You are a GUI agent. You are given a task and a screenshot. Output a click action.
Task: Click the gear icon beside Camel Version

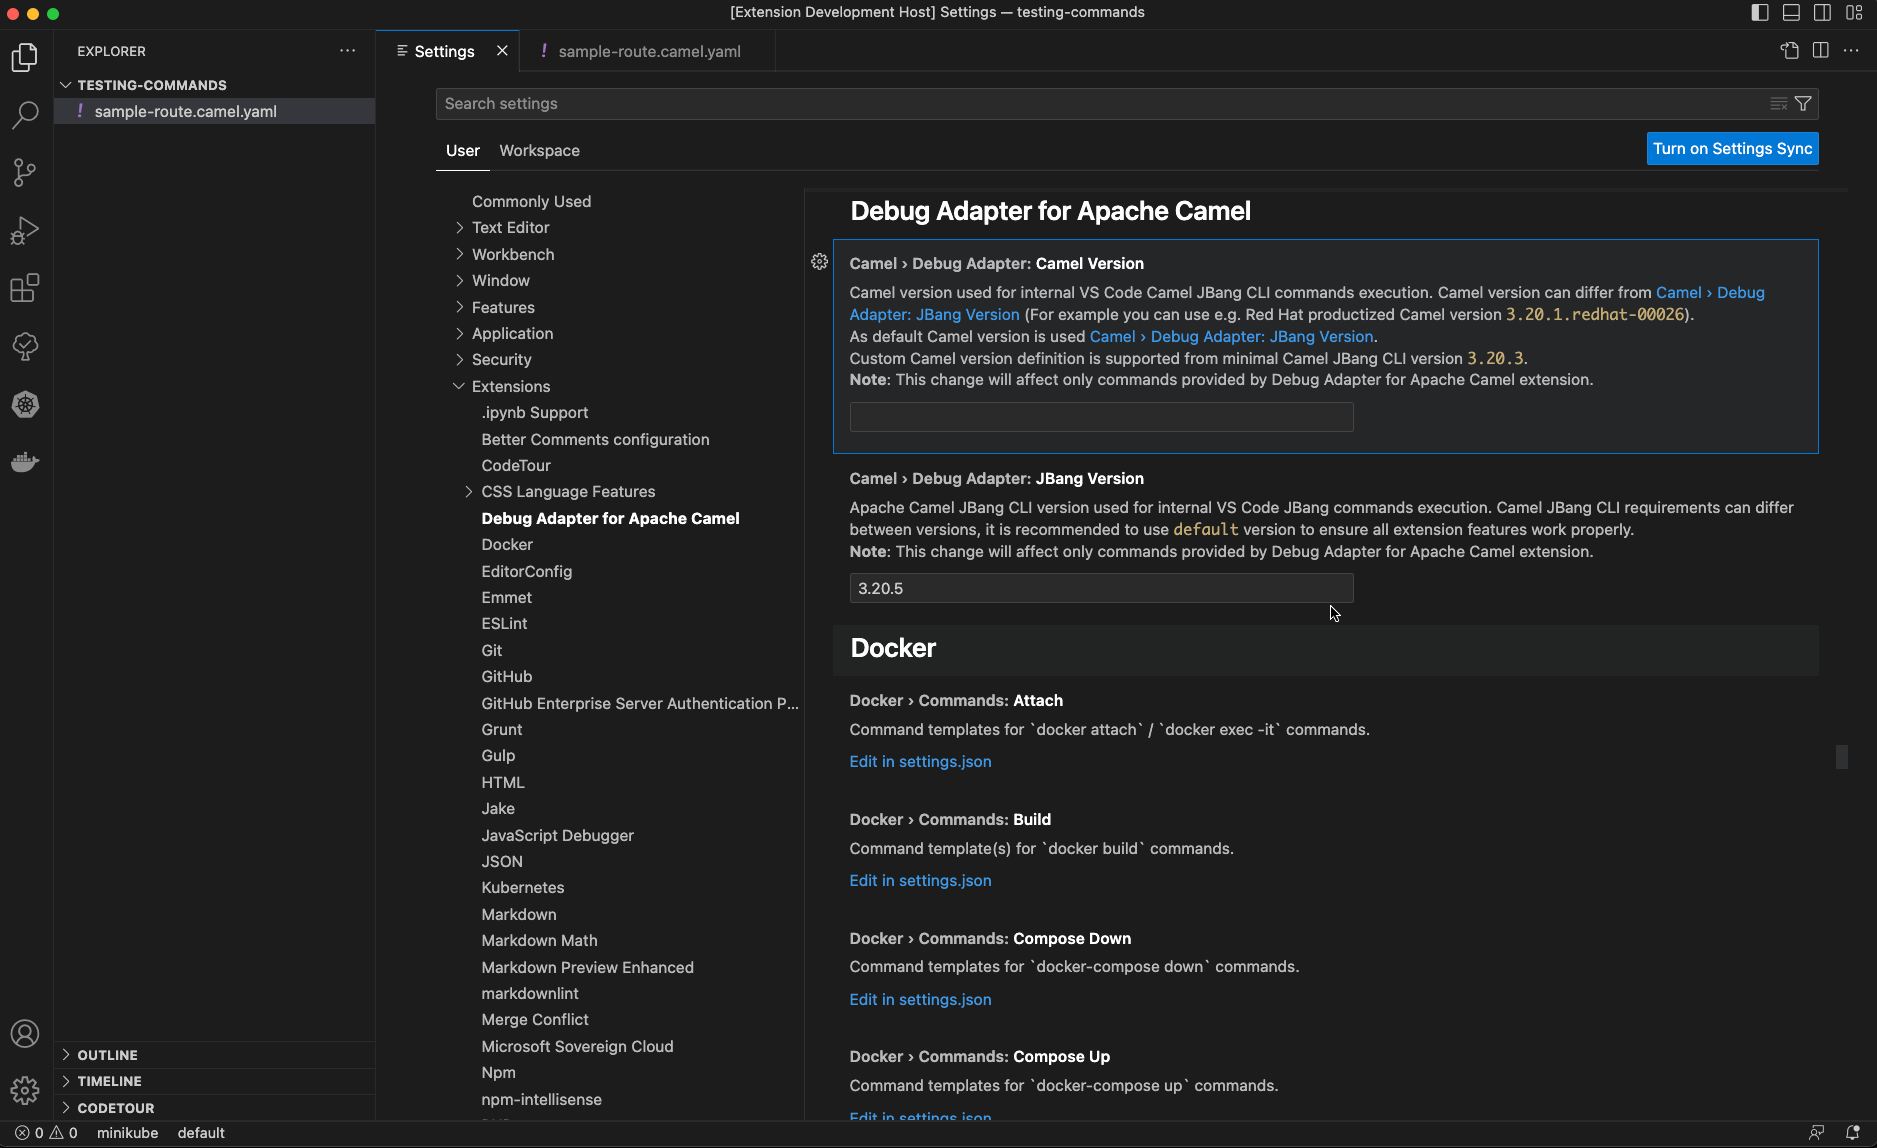[819, 262]
